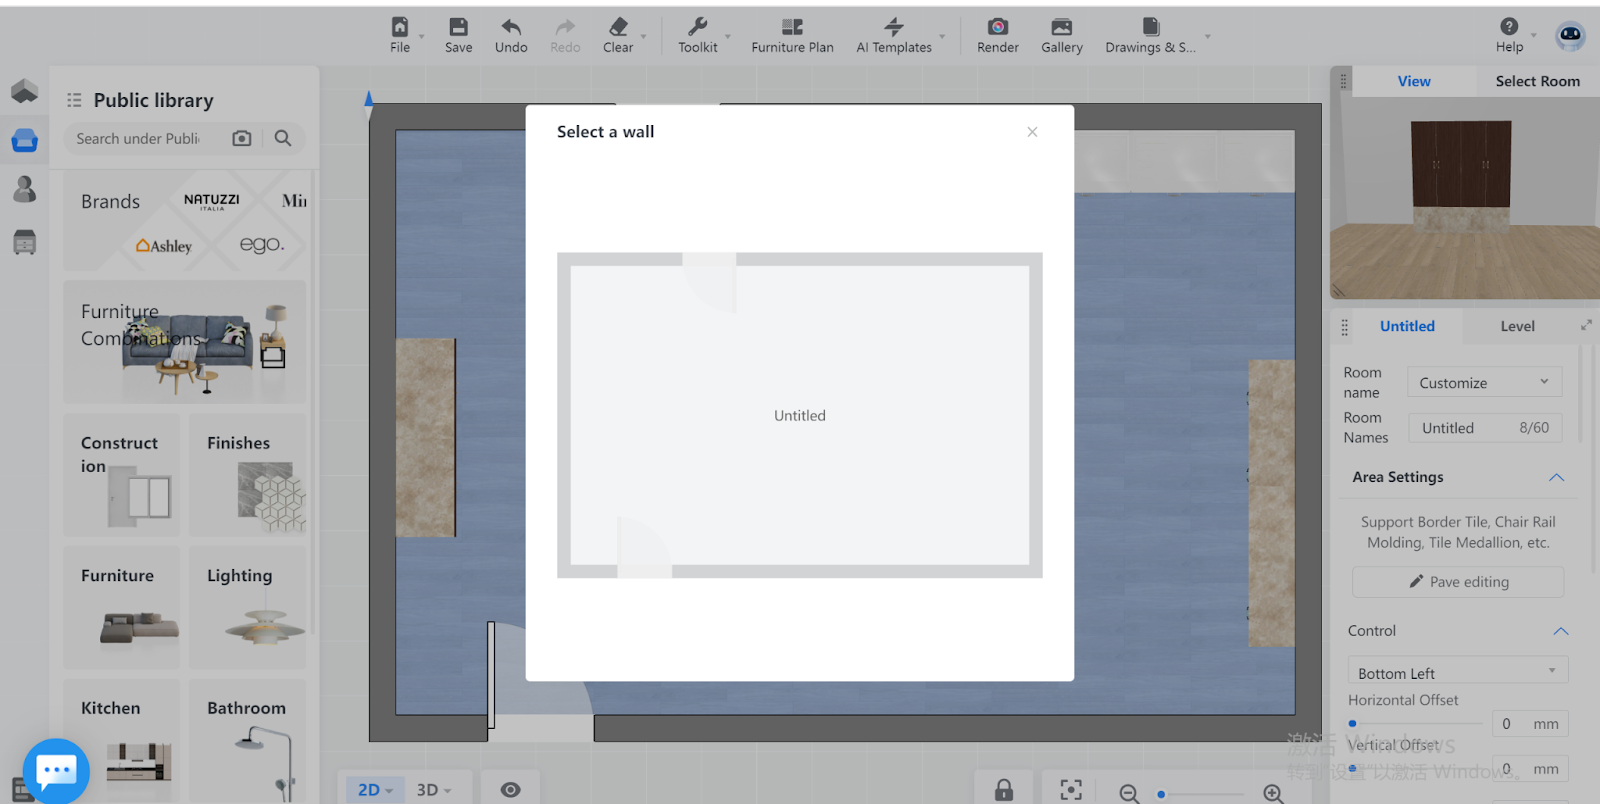Collapse the Area Settings section
1600x804 pixels.
point(1556,478)
